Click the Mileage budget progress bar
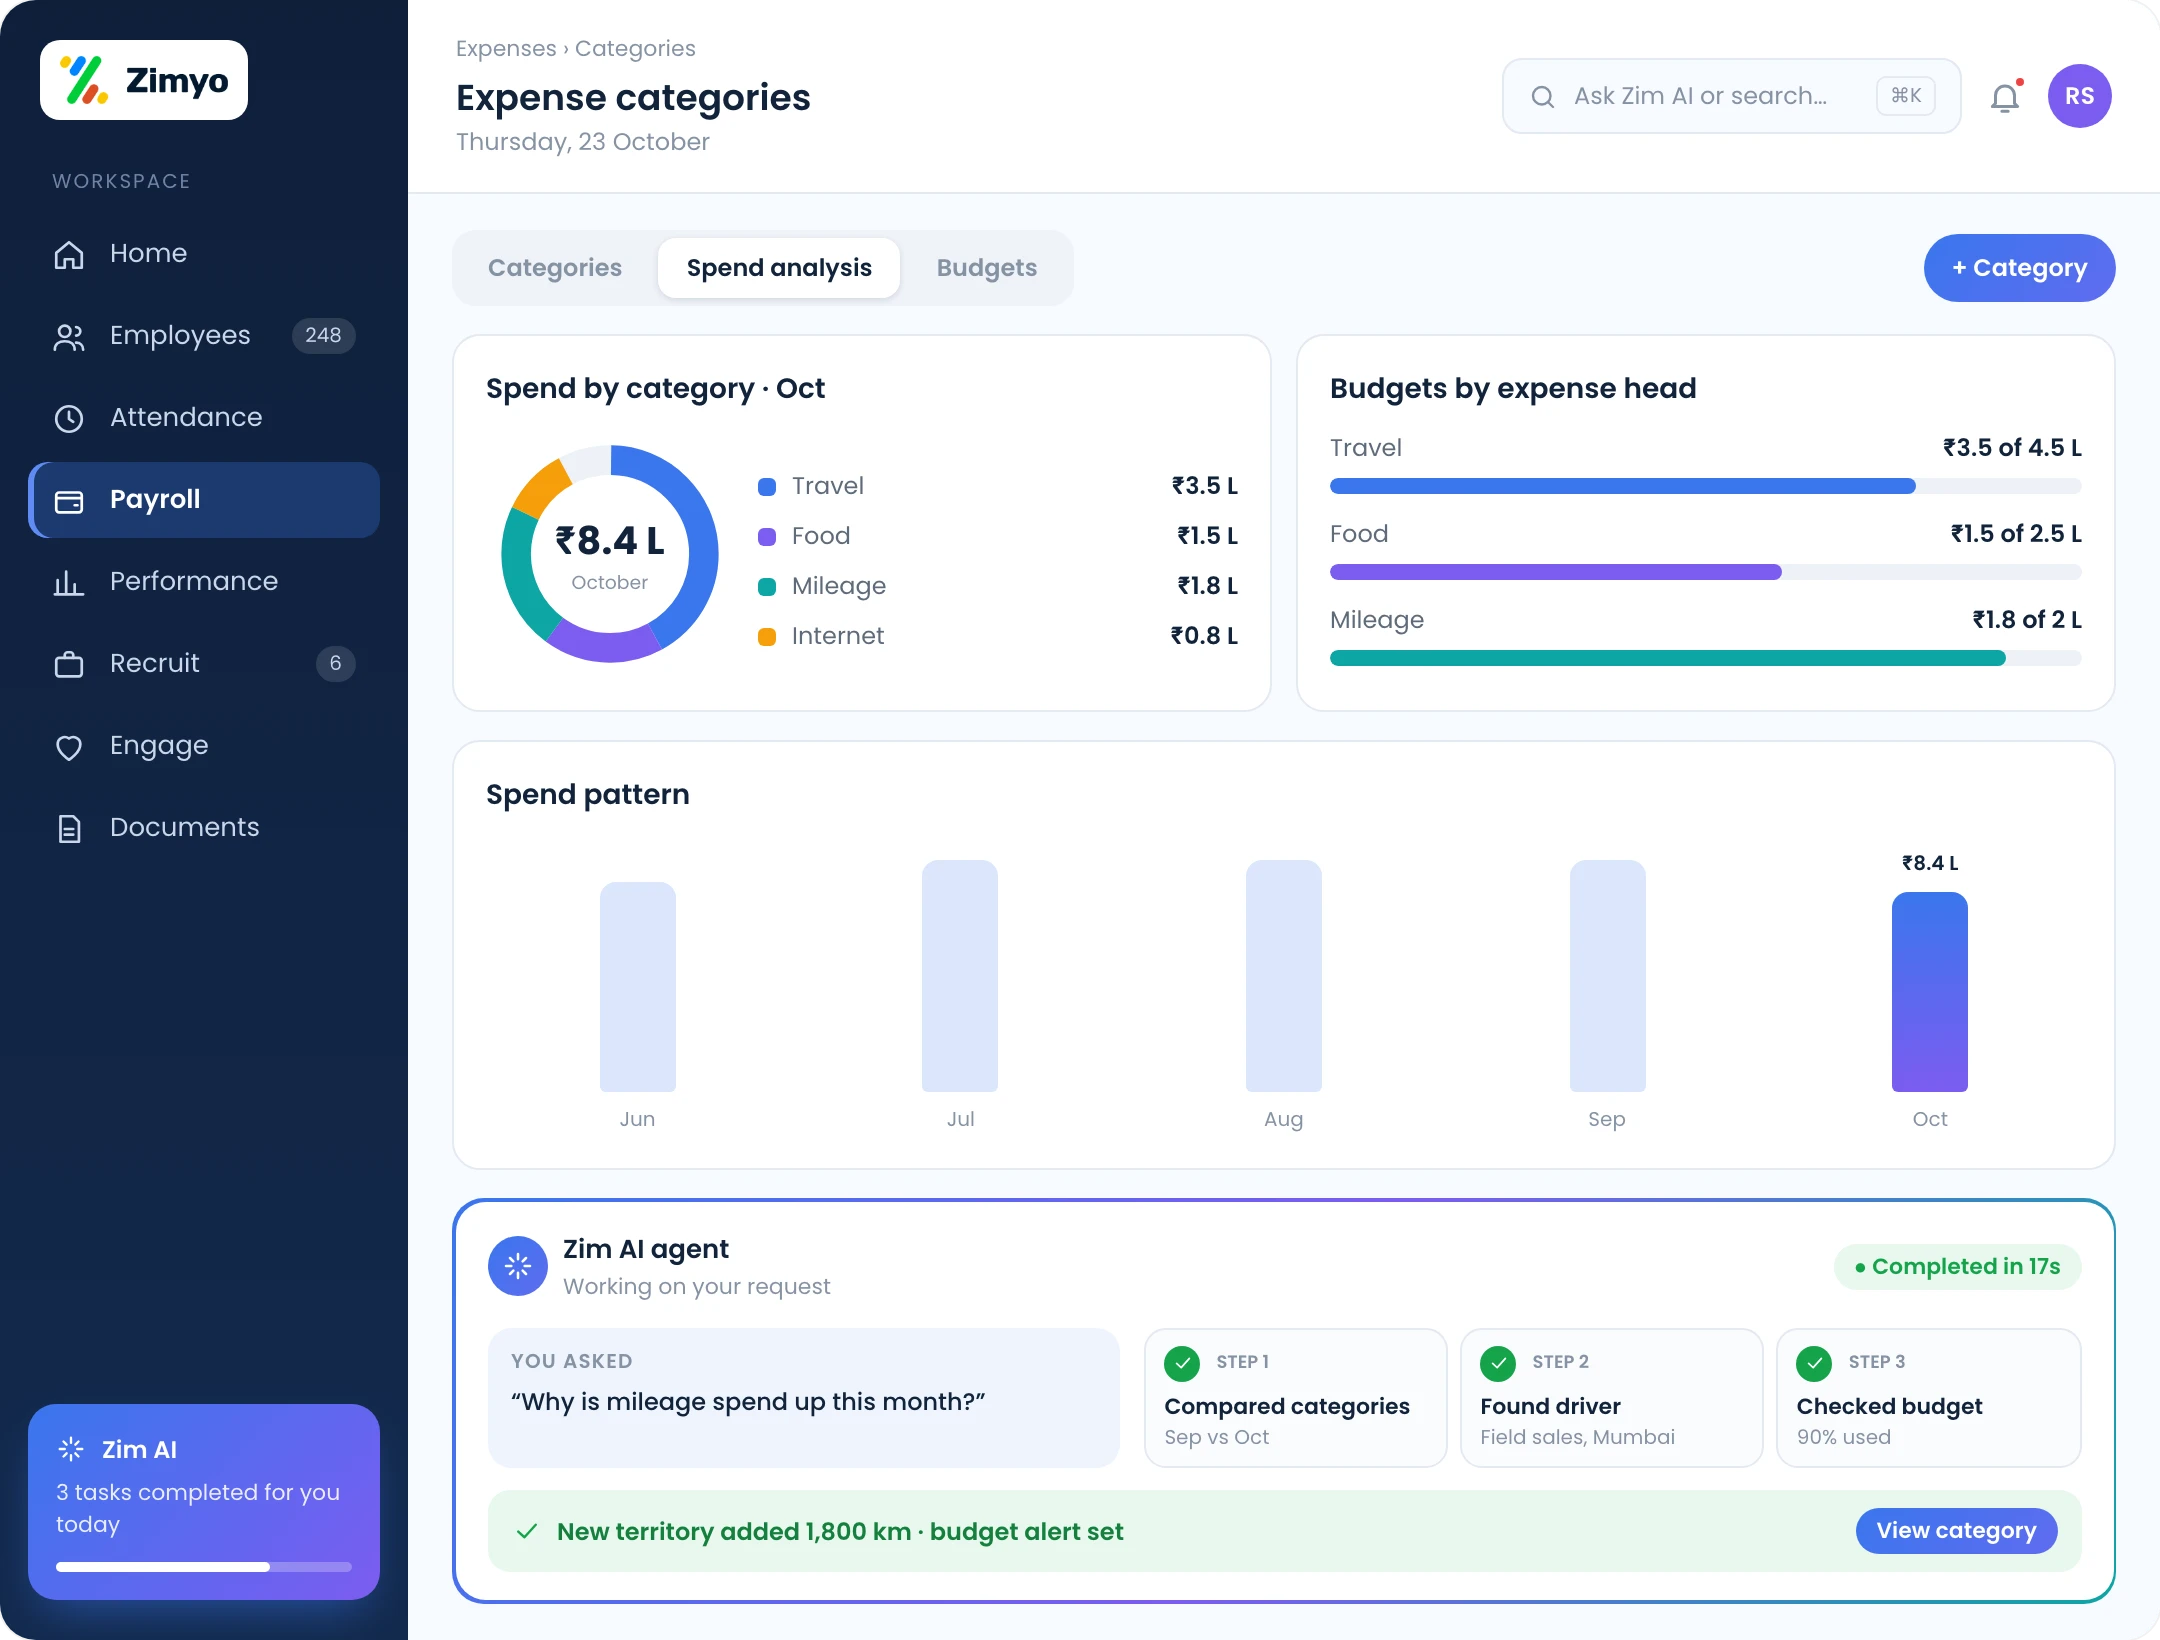2160x1640 pixels. pyautogui.click(x=1705, y=658)
